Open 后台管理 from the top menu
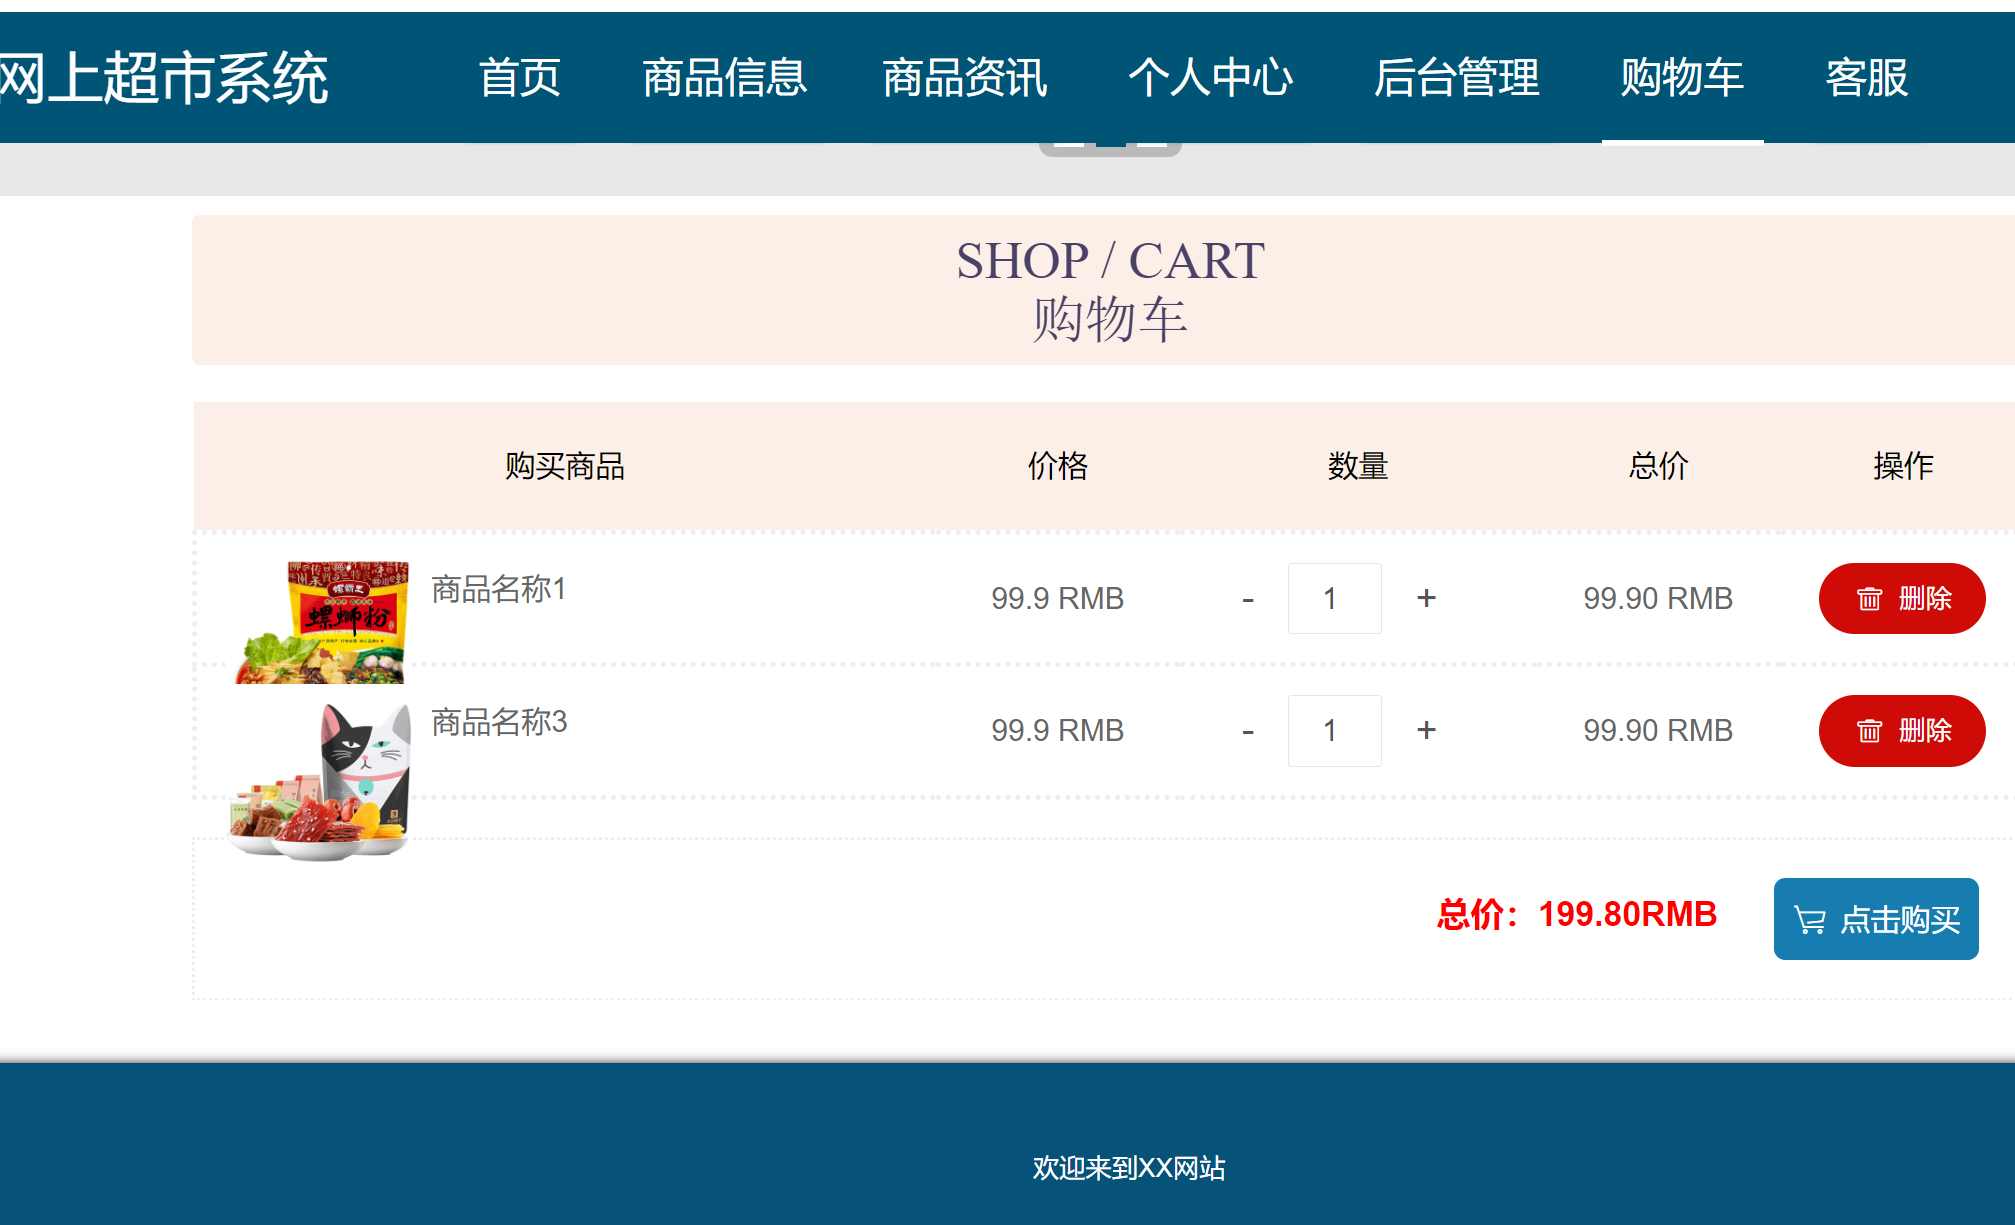Viewport: 2015px width, 1225px height. (x=1456, y=78)
